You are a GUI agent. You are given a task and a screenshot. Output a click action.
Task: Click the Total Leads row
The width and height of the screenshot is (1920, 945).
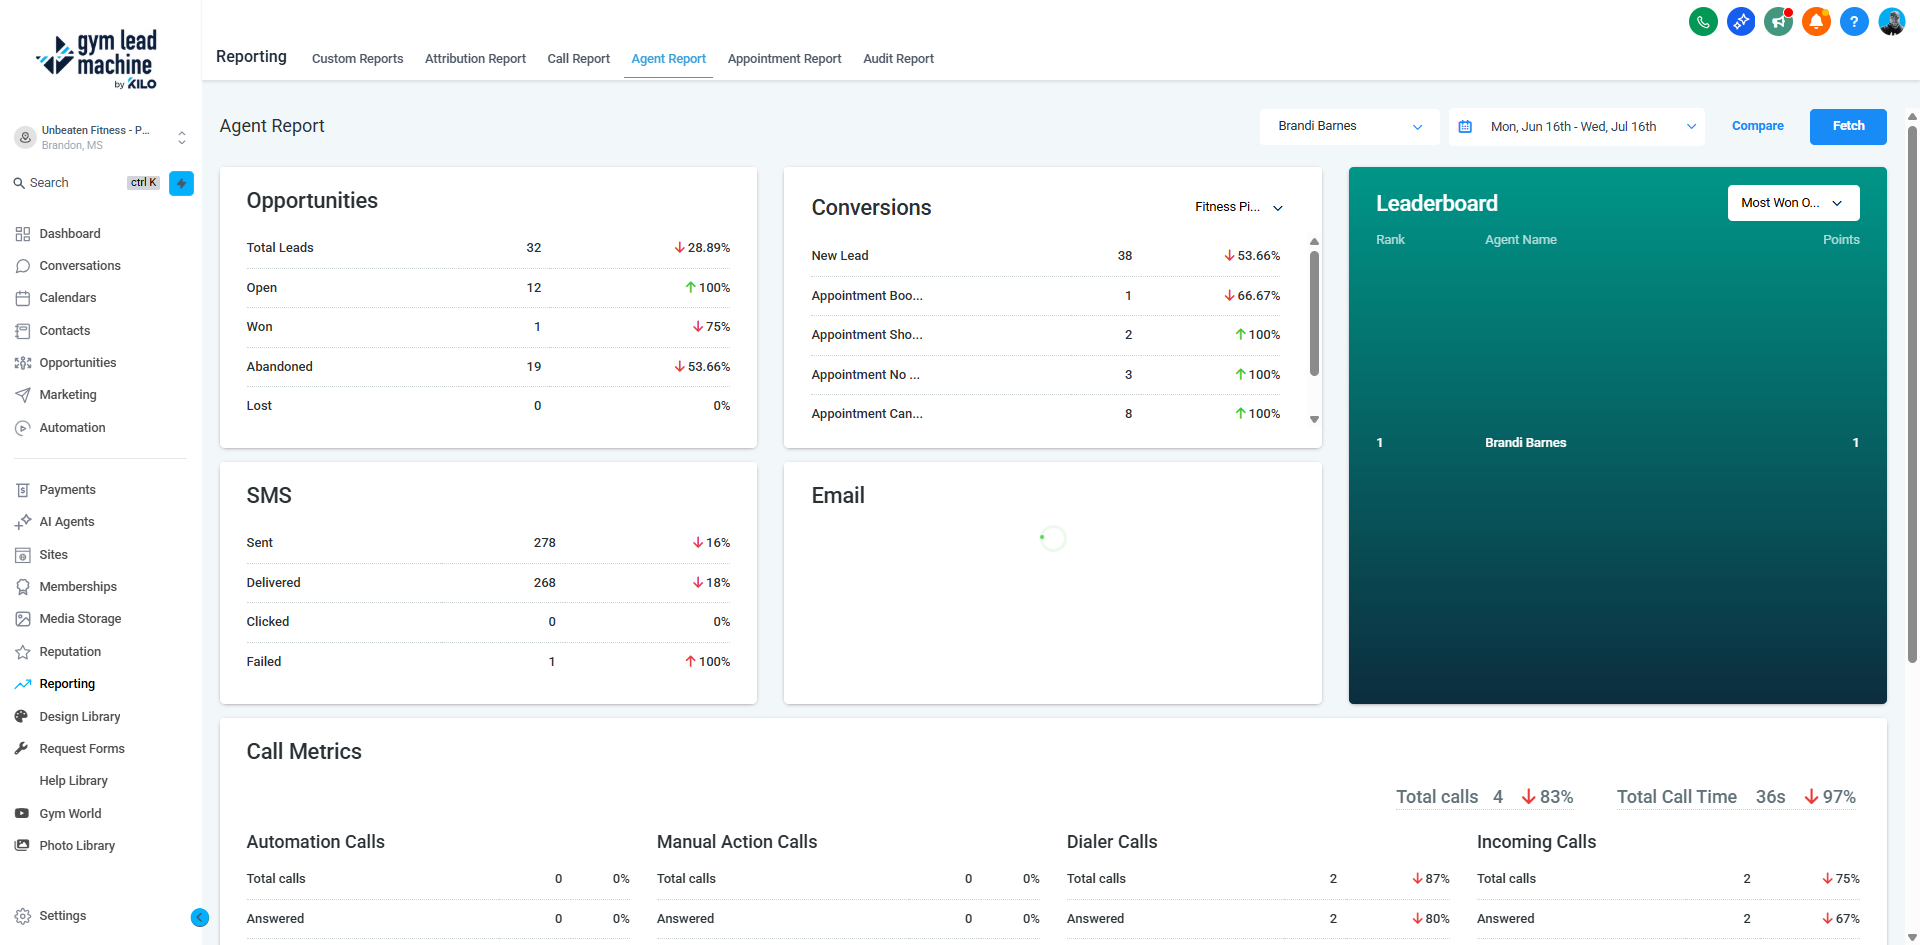(x=488, y=248)
